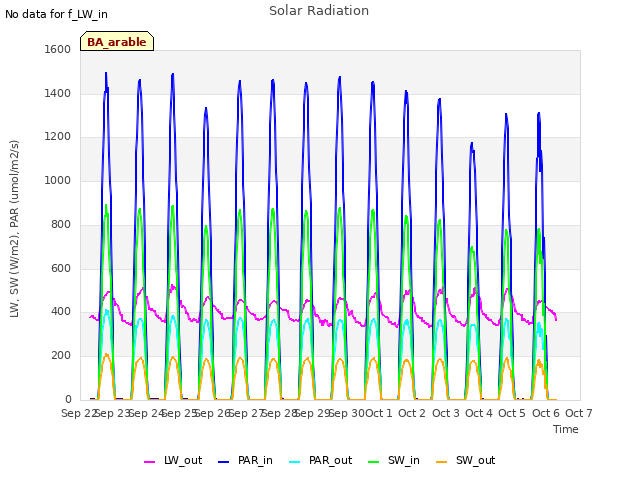
Task: Click the 1200 y-axis tick label
Action: pyautogui.click(x=58, y=137)
